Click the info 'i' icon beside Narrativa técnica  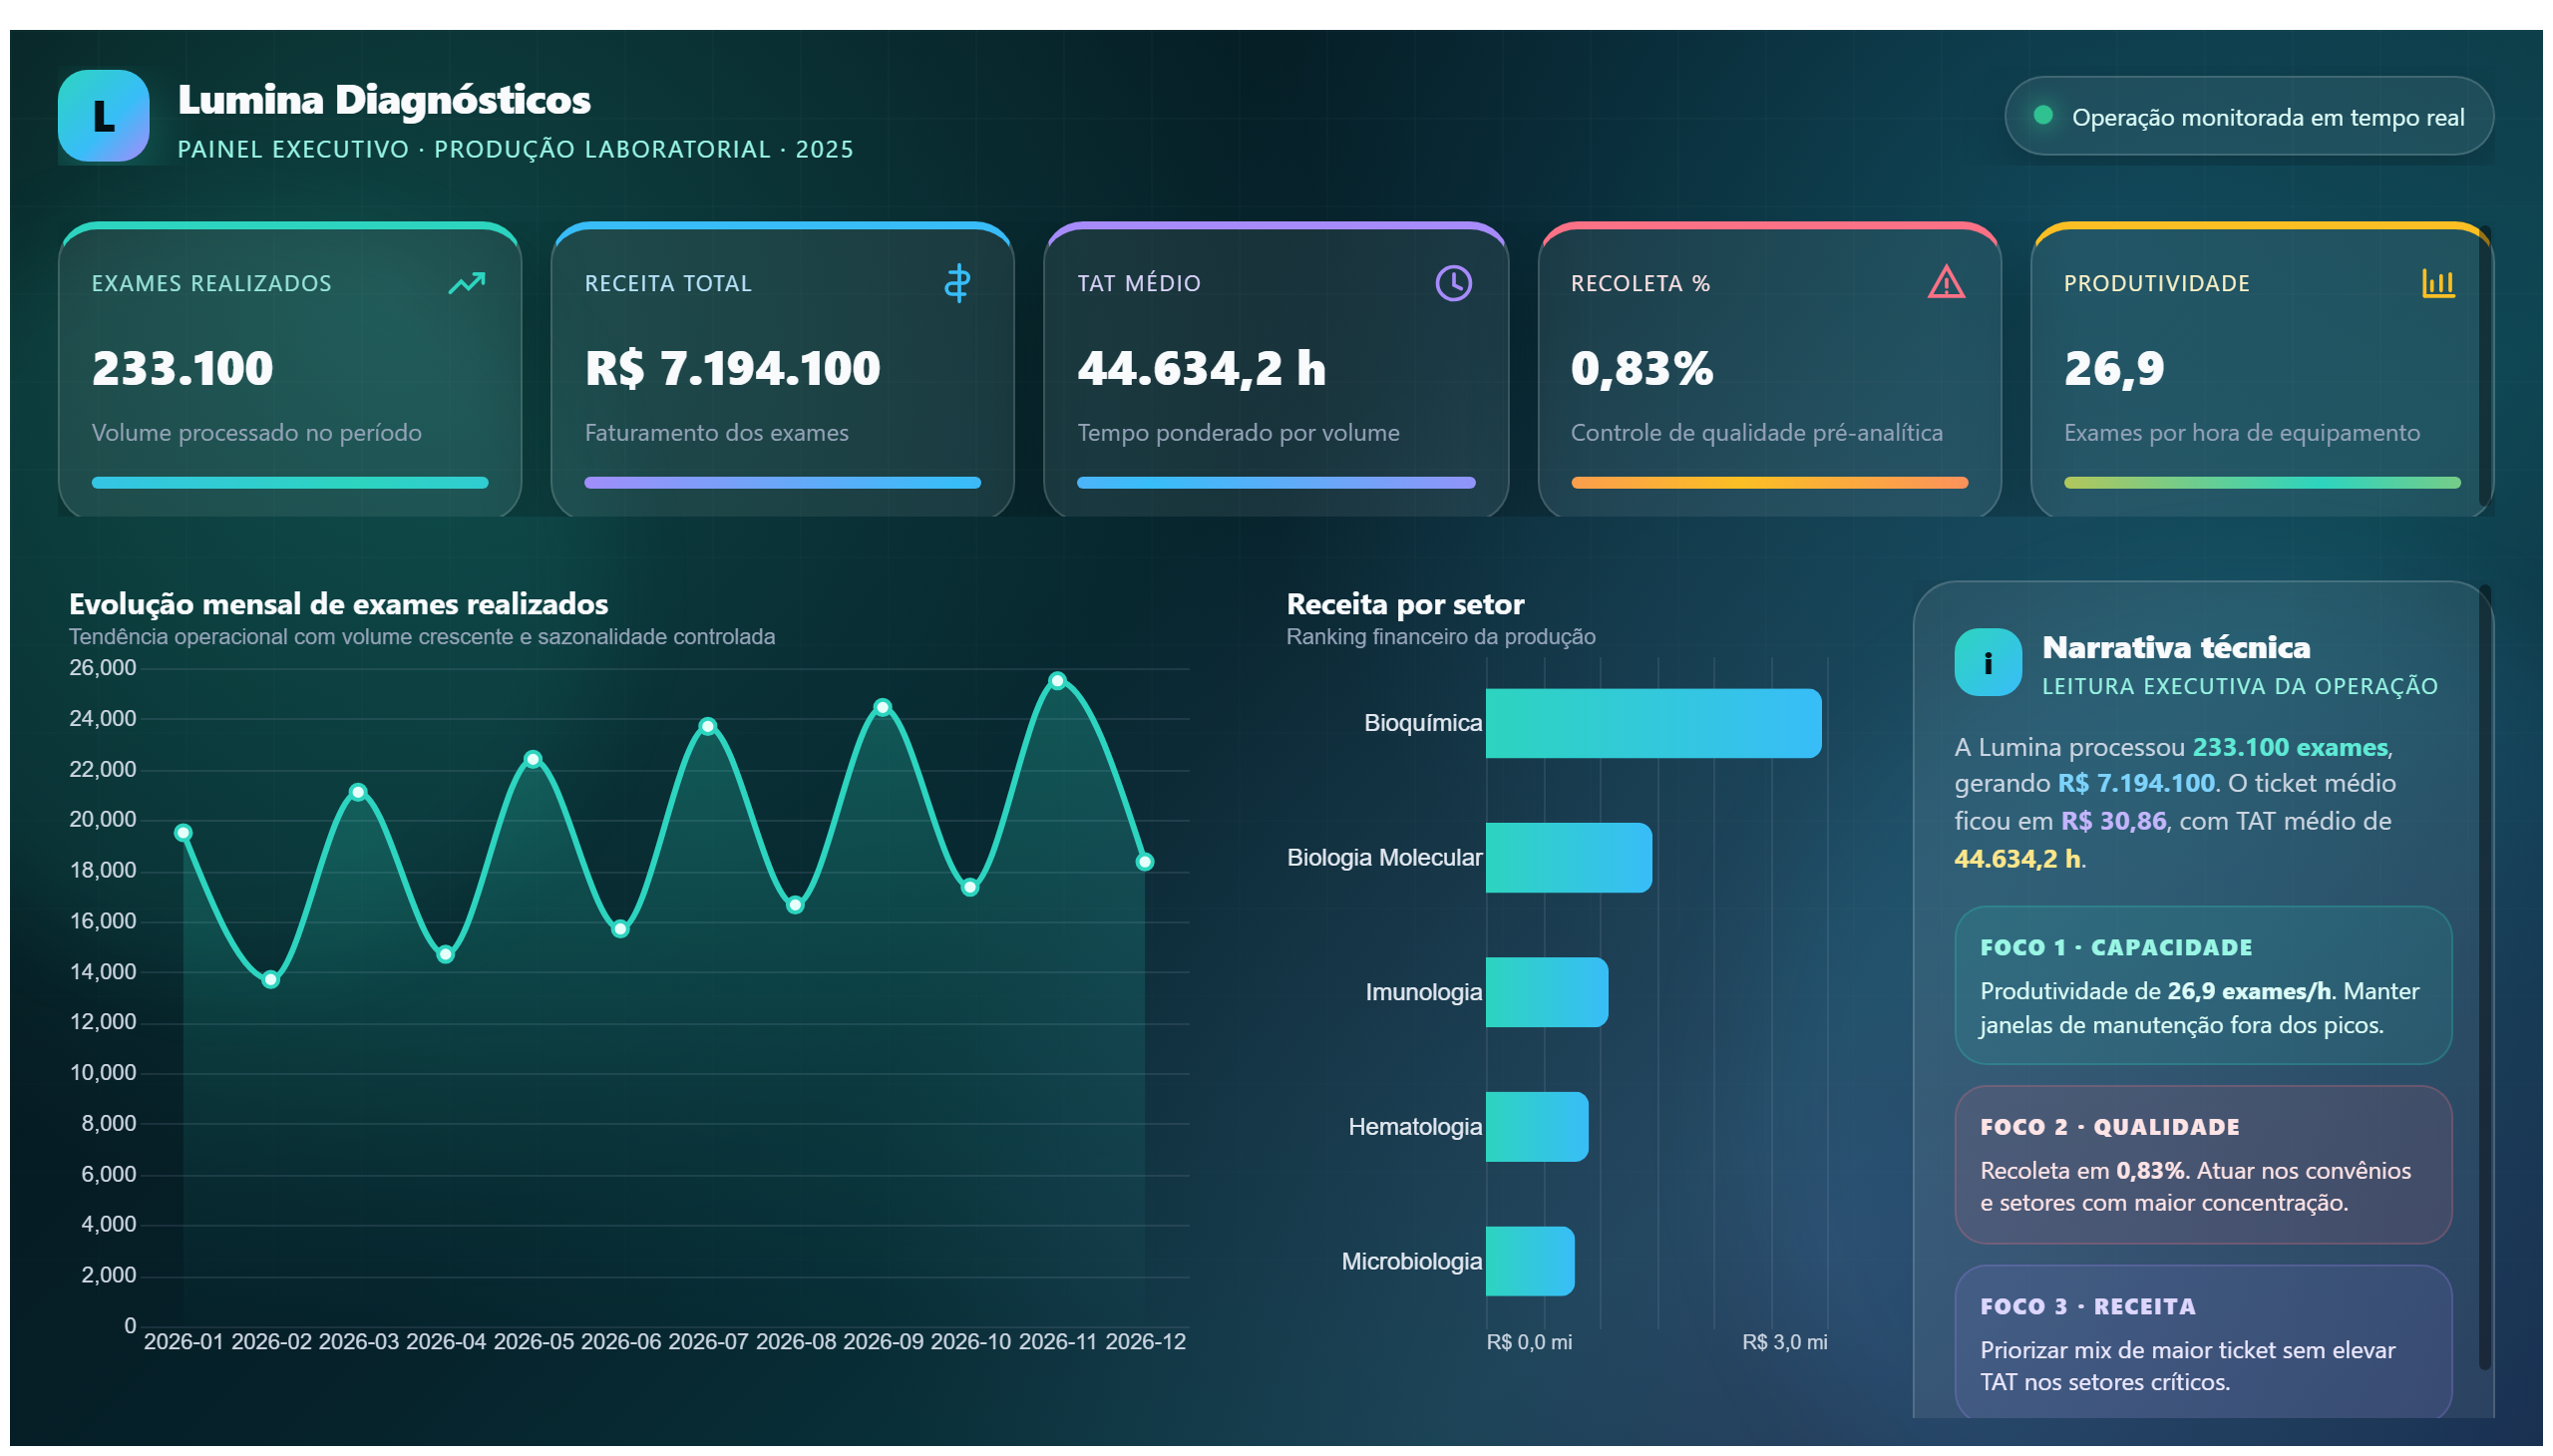pyautogui.click(x=1987, y=661)
